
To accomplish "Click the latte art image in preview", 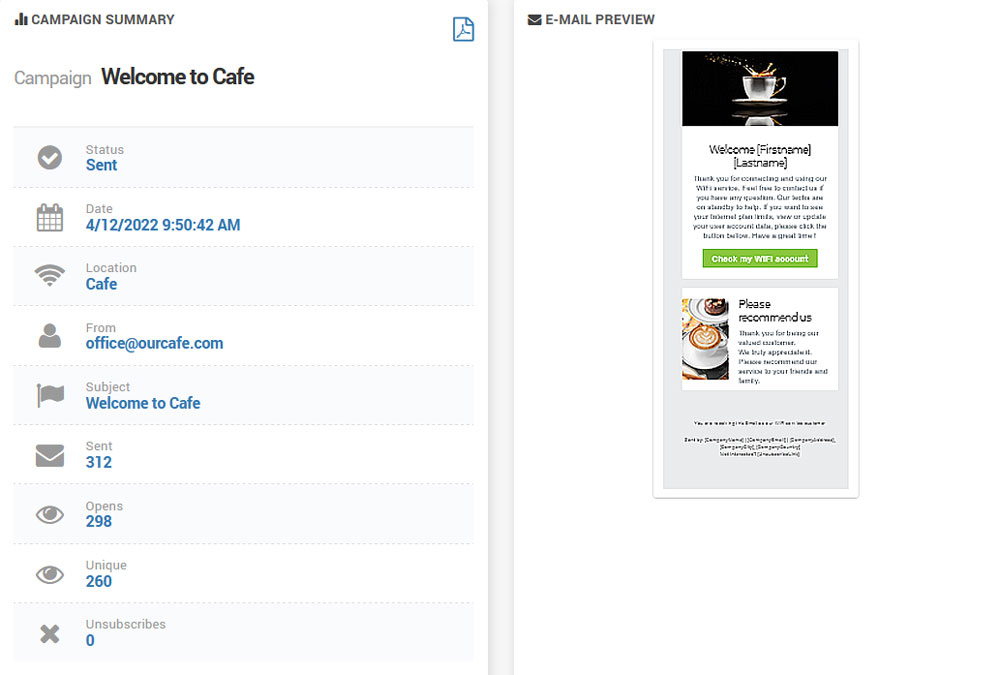I will [705, 339].
